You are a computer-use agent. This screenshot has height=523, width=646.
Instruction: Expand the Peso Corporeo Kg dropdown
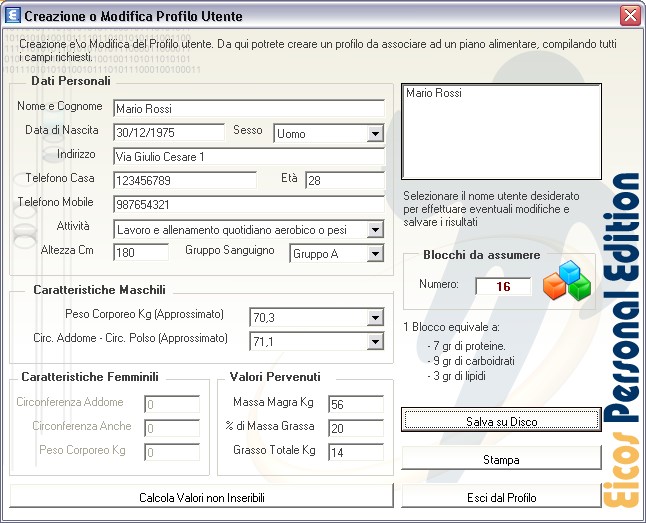(375, 317)
